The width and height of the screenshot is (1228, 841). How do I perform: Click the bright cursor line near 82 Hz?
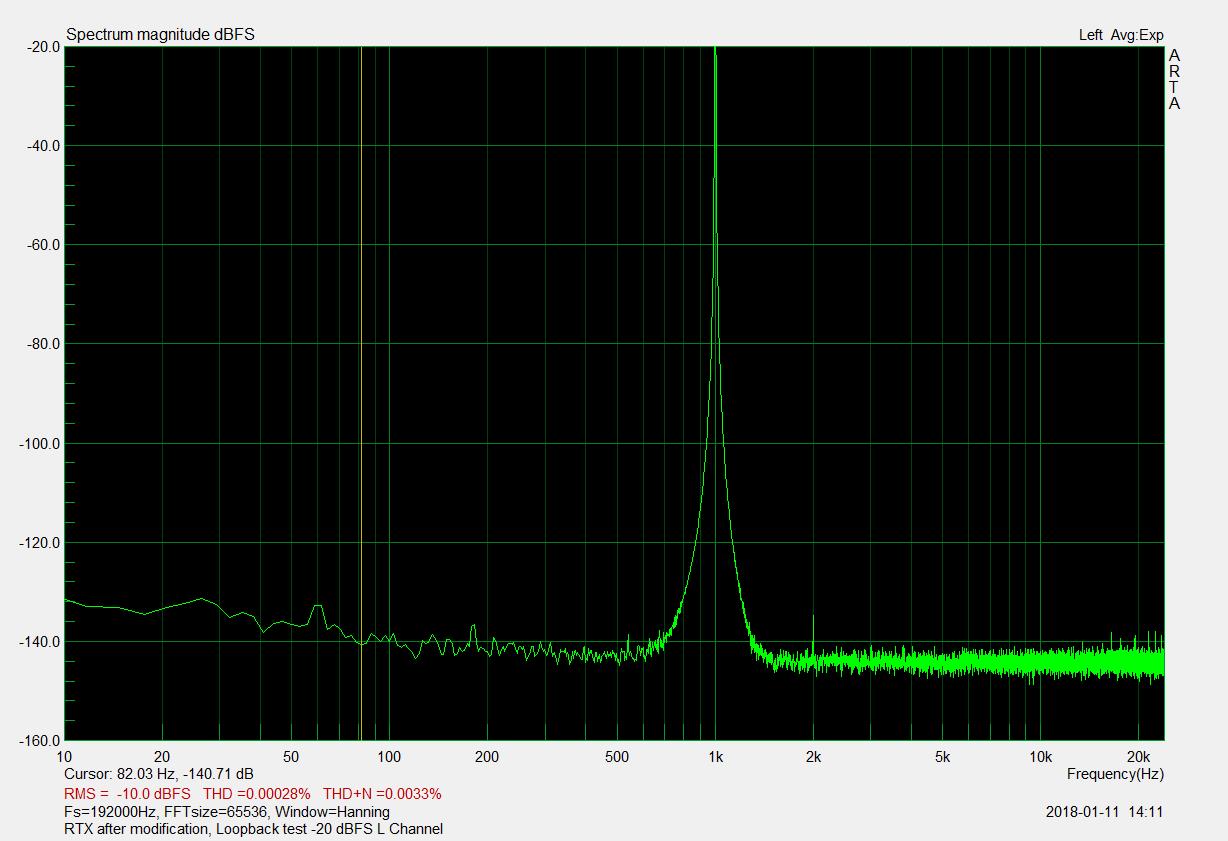tap(360, 393)
